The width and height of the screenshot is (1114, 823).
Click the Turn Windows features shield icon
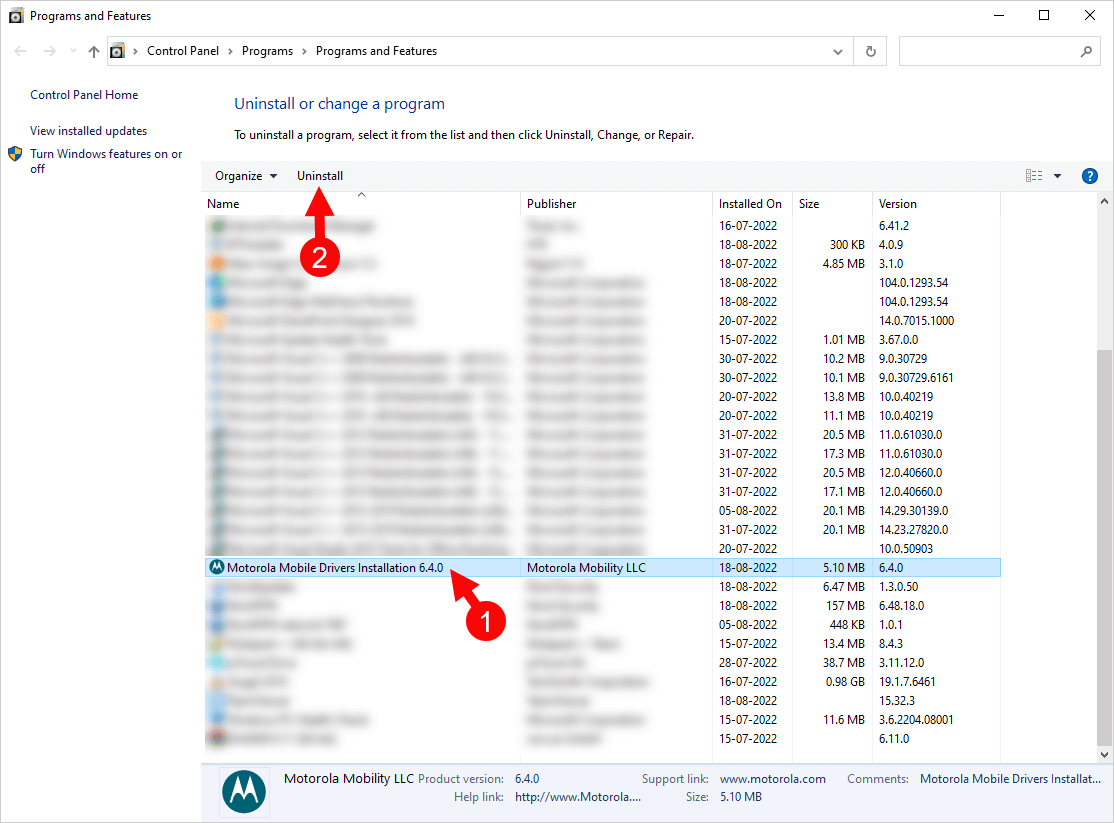click(x=14, y=154)
